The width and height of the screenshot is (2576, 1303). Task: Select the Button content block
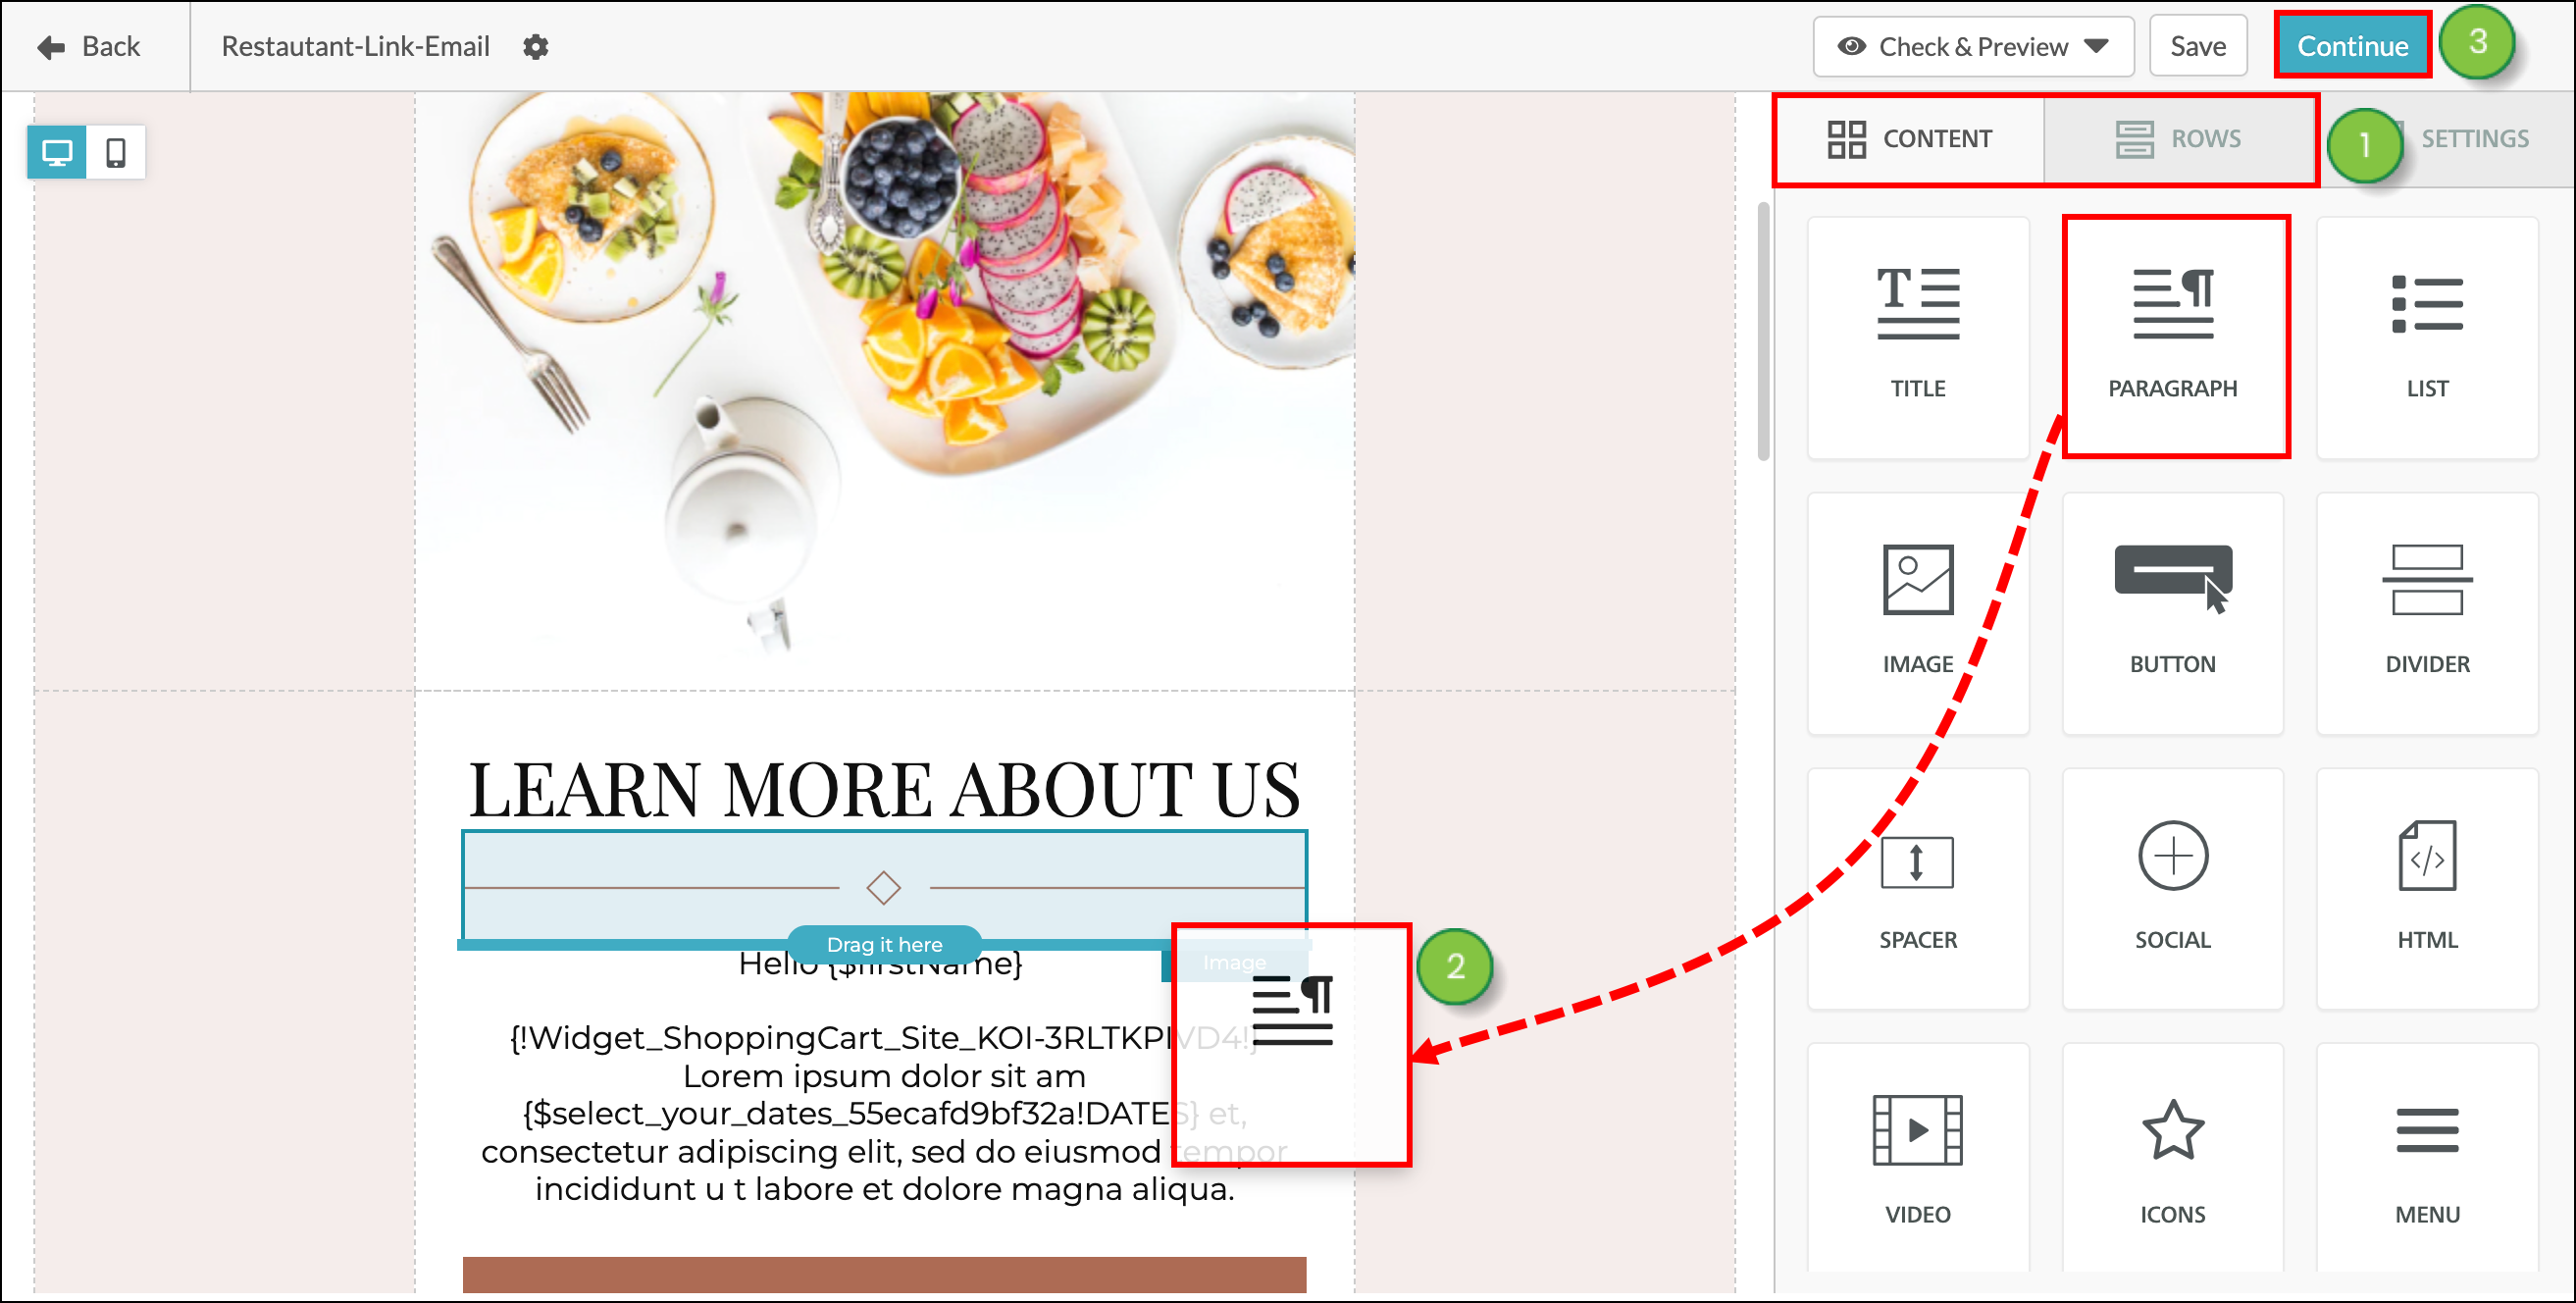(x=2173, y=613)
